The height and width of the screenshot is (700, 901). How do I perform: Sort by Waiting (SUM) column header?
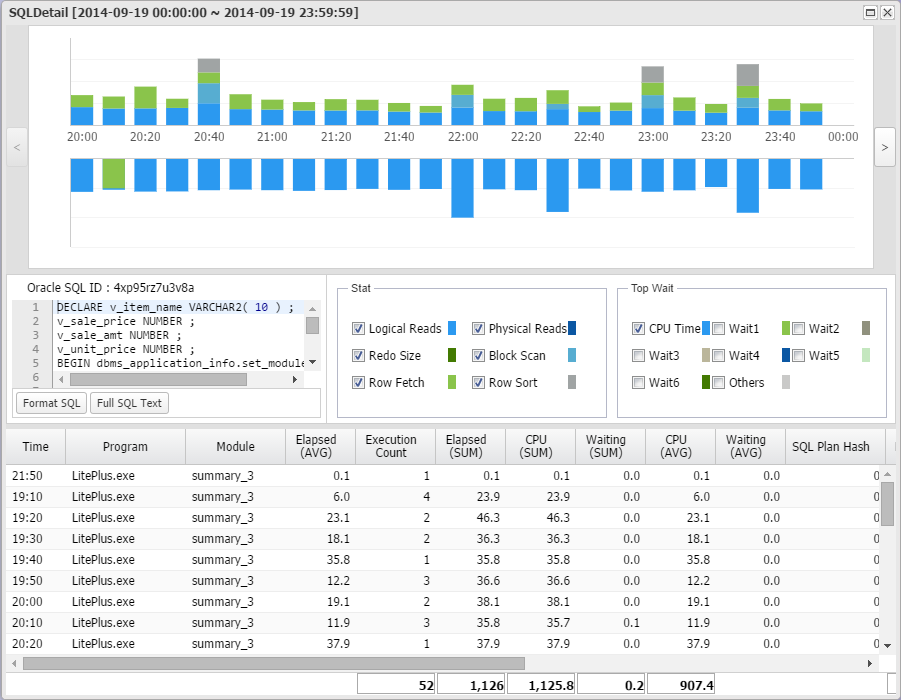[611, 447]
